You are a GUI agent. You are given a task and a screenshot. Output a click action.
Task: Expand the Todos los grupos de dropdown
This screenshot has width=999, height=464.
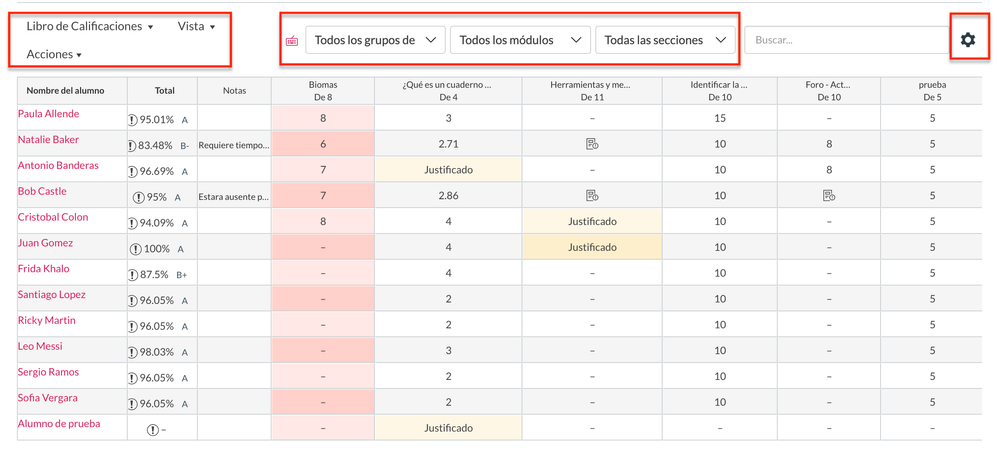click(375, 40)
